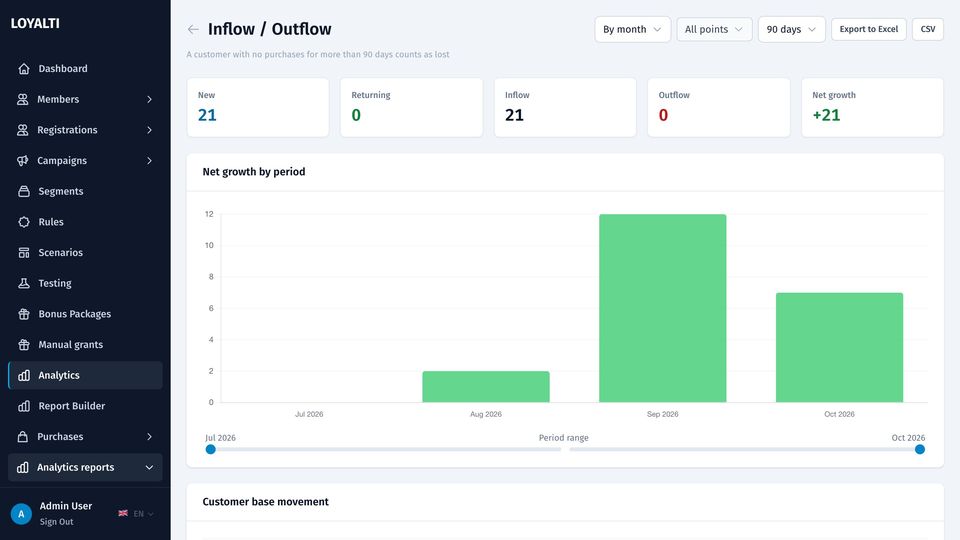The width and height of the screenshot is (960, 540).
Task: Click the Analytics reports chart icon
Action: 23,467
